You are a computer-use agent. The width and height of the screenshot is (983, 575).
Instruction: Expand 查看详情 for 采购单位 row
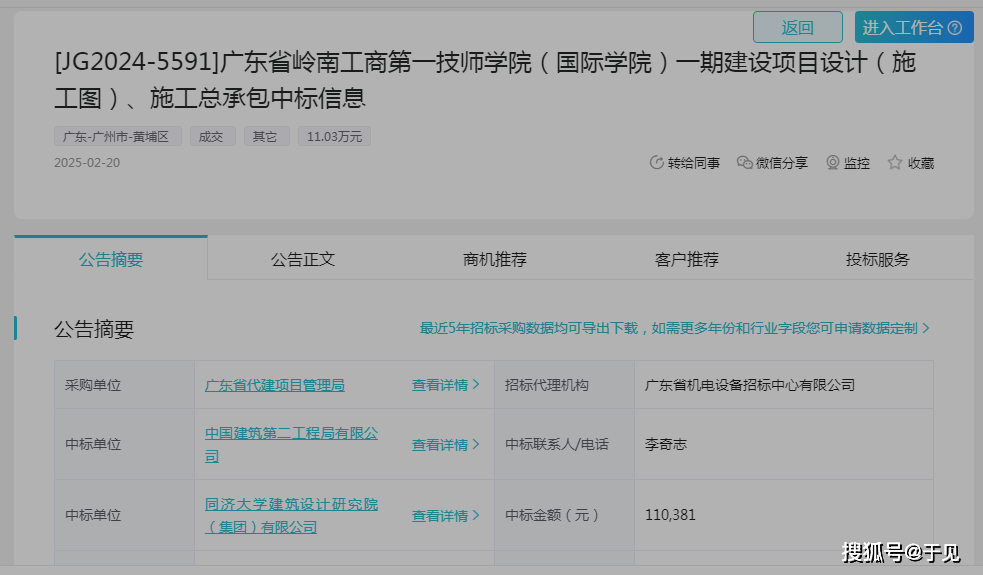tap(445, 385)
